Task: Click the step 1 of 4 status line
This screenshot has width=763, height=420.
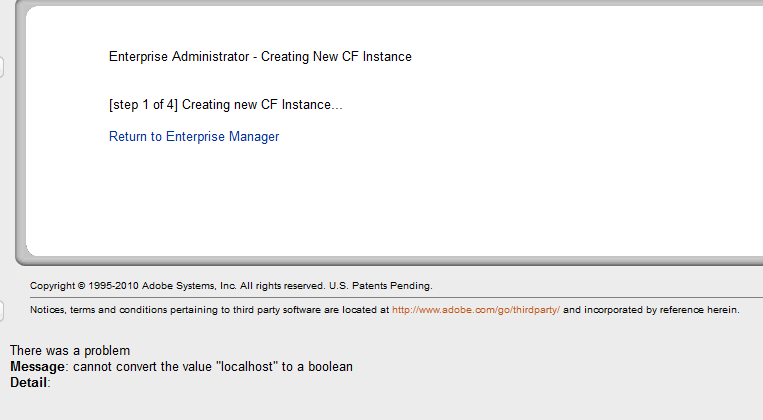Action: point(225,105)
